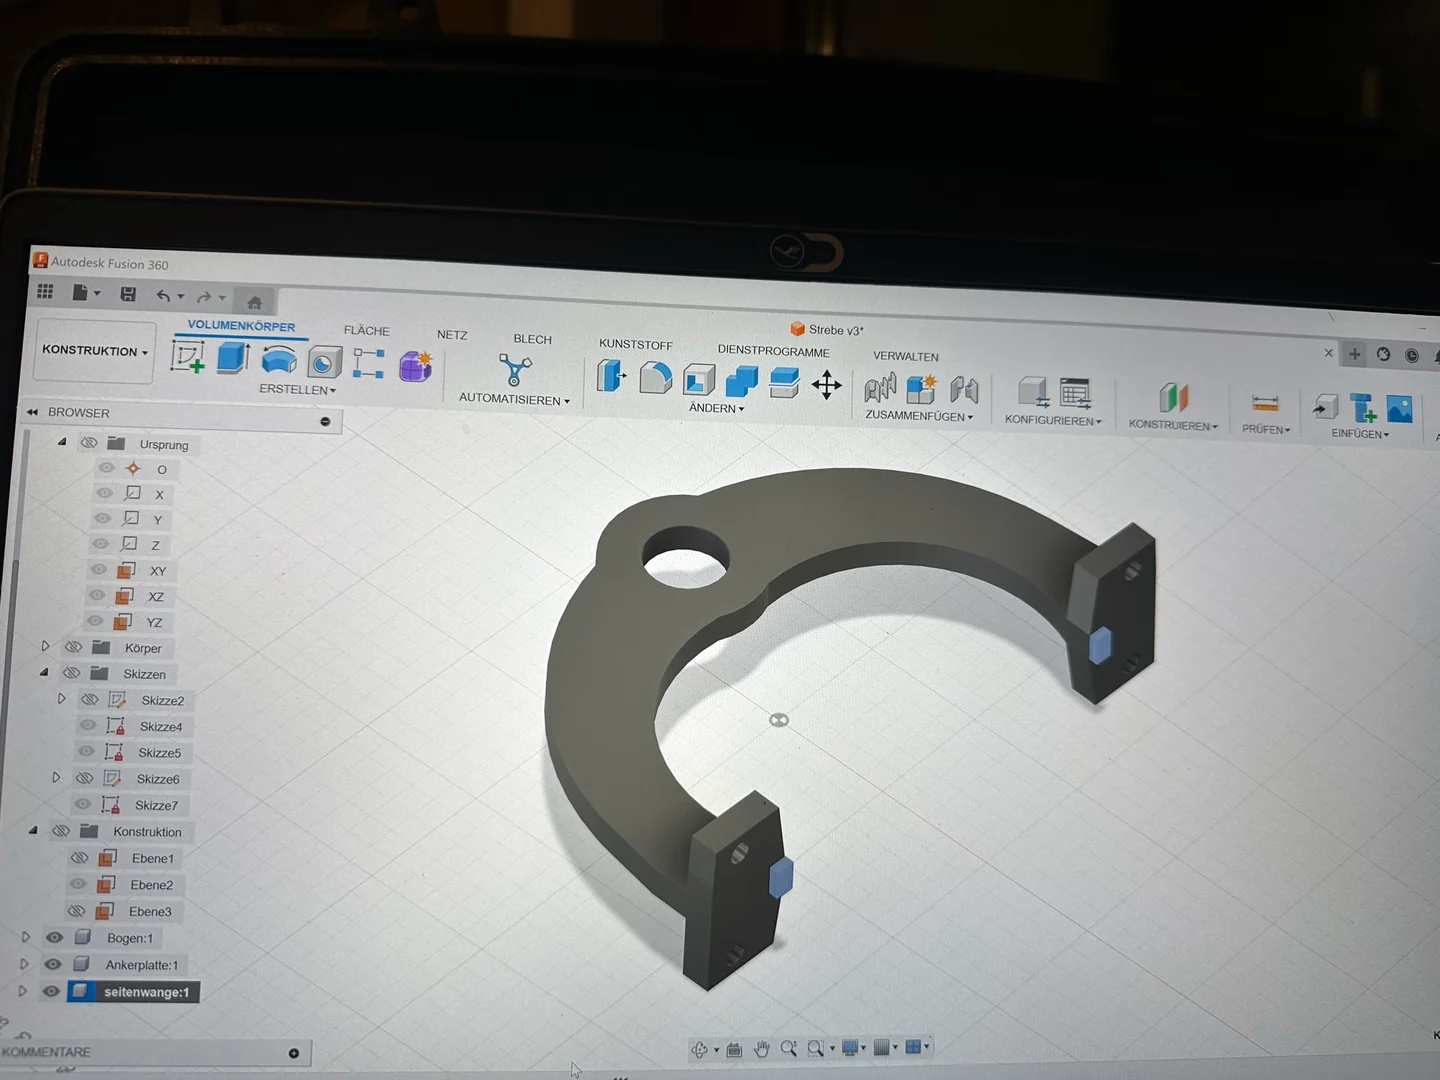Open the Konstruktion workspace dropdown
1440x1080 pixels.
pyautogui.click(x=95, y=351)
